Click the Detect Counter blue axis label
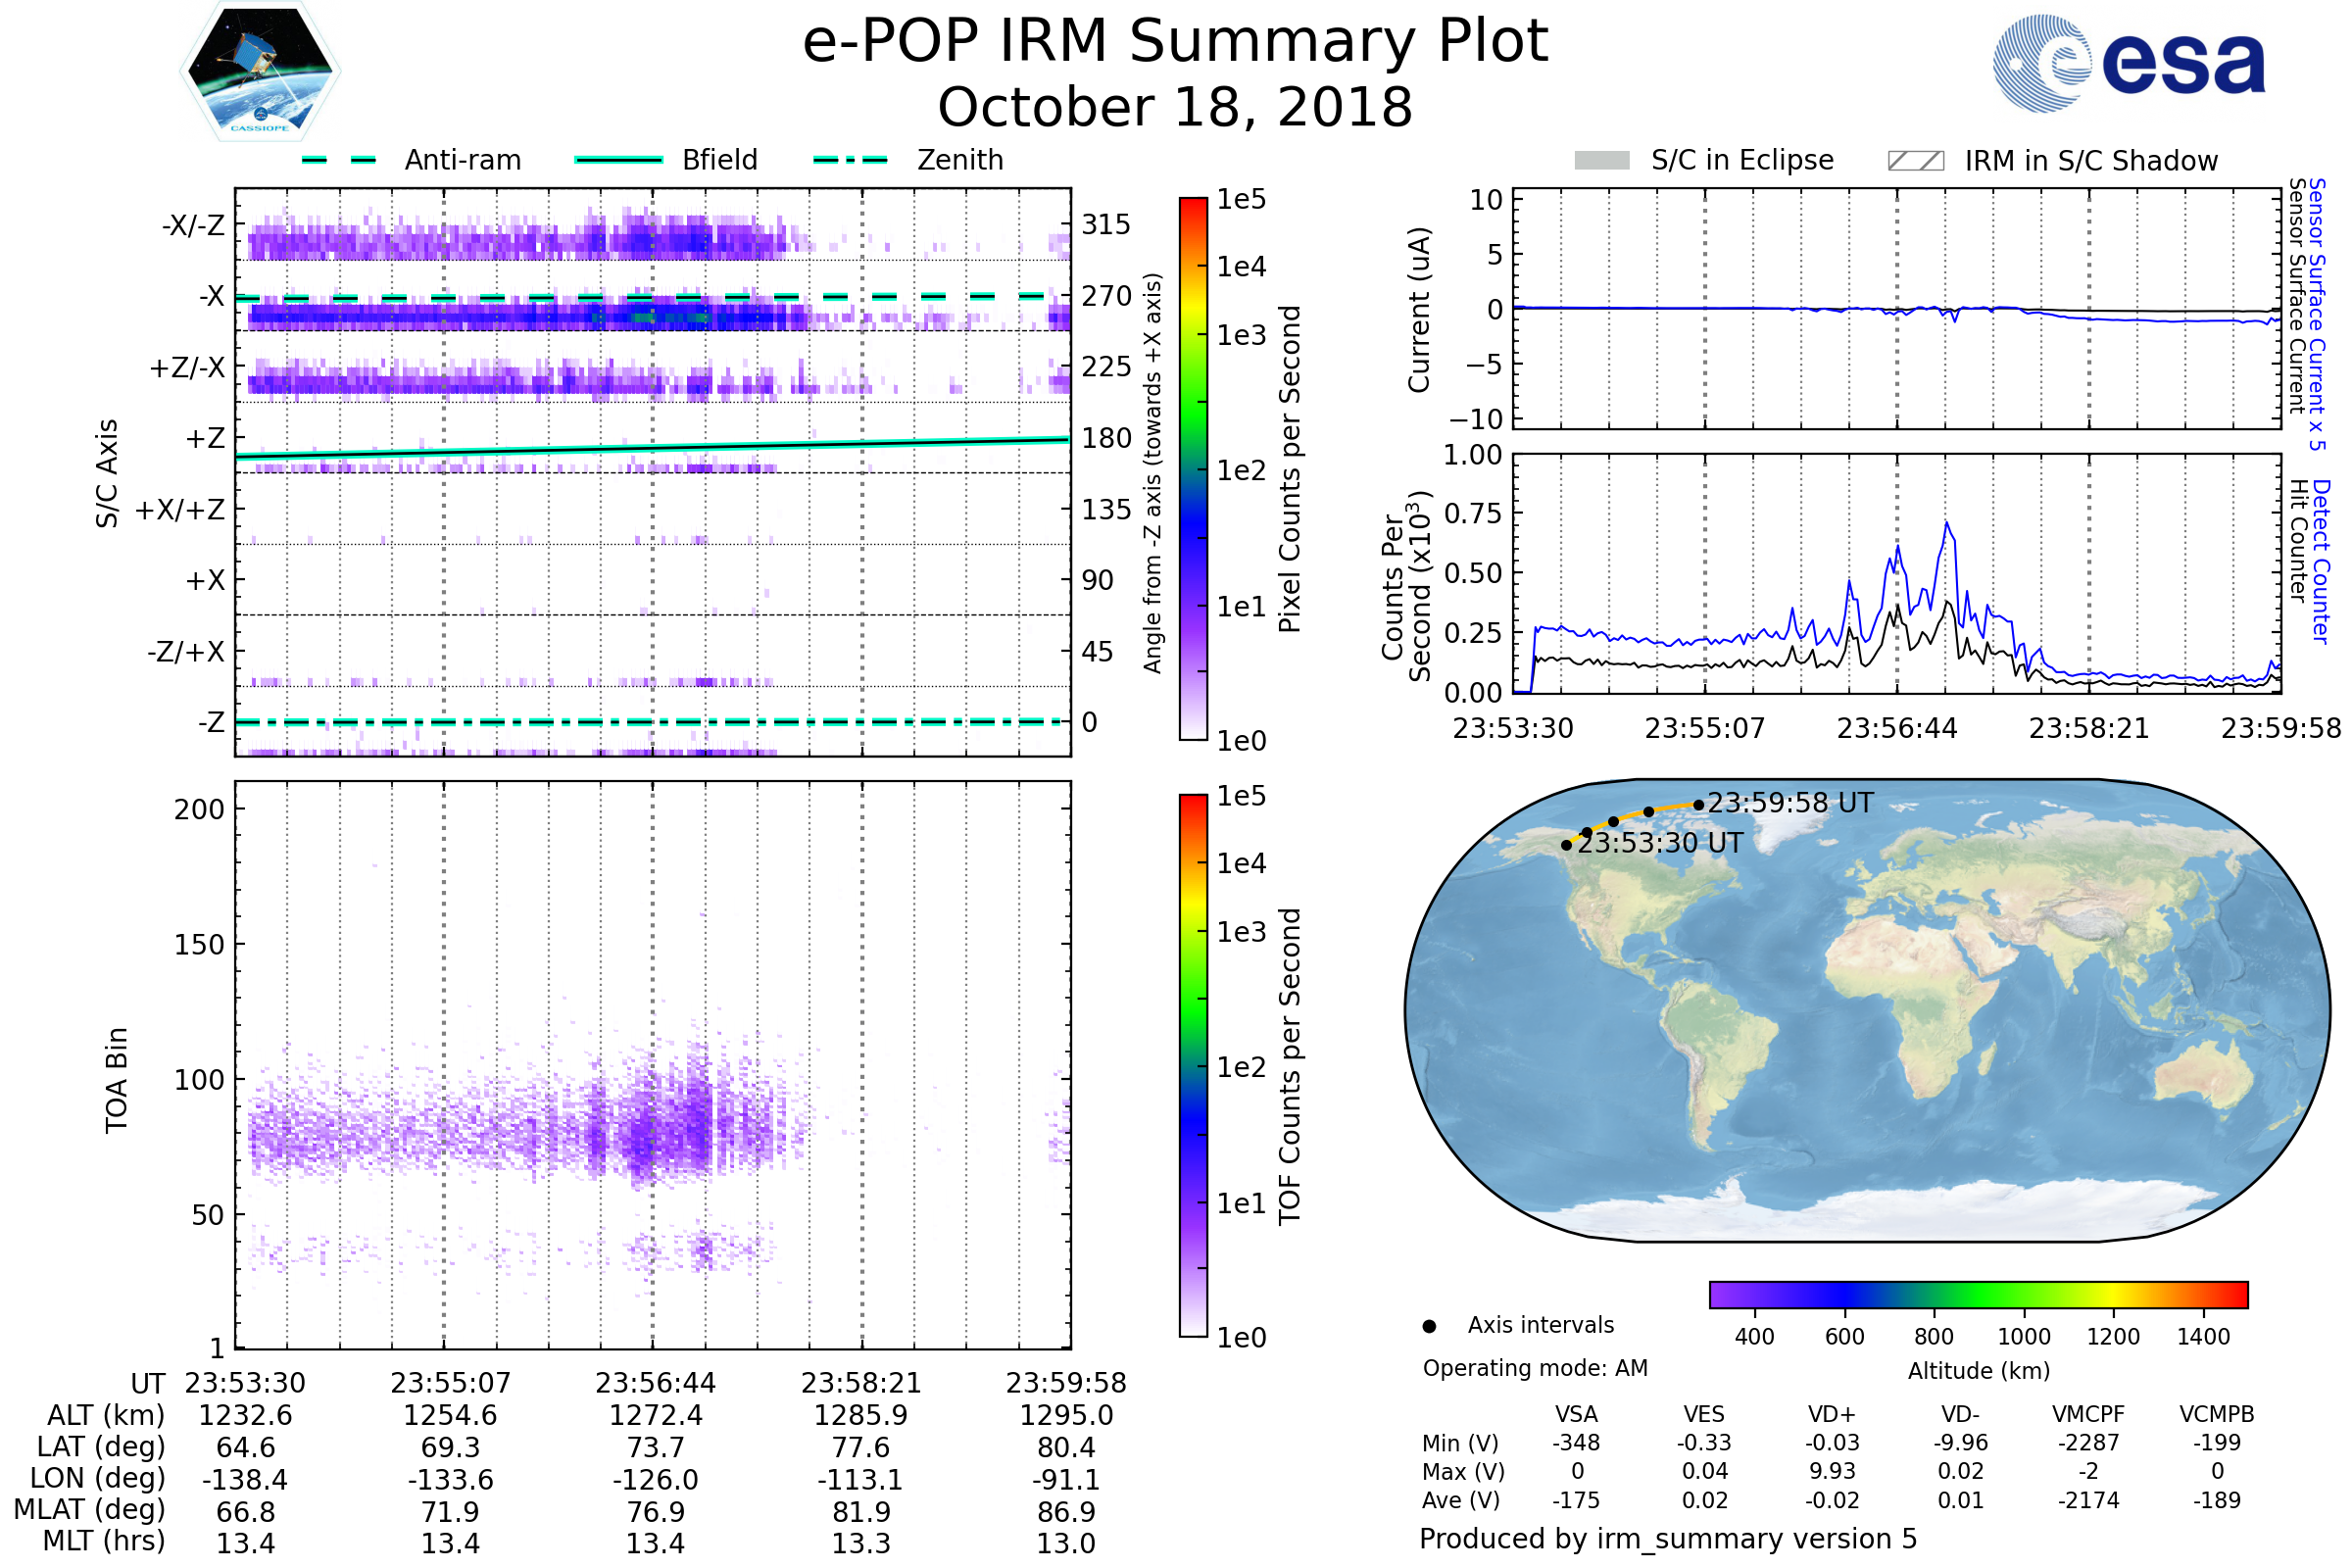This screenshot has width=2352, height=1568. (2321, 561)
